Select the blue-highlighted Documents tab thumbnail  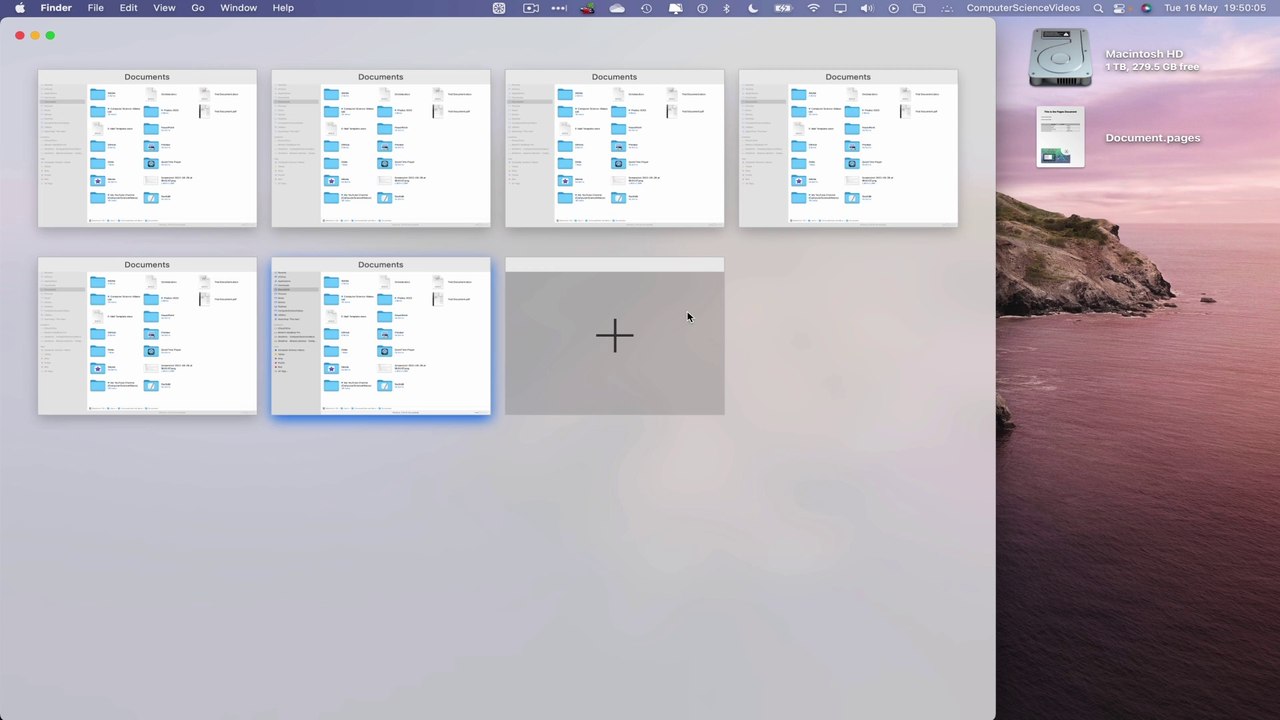coord(381,336)
